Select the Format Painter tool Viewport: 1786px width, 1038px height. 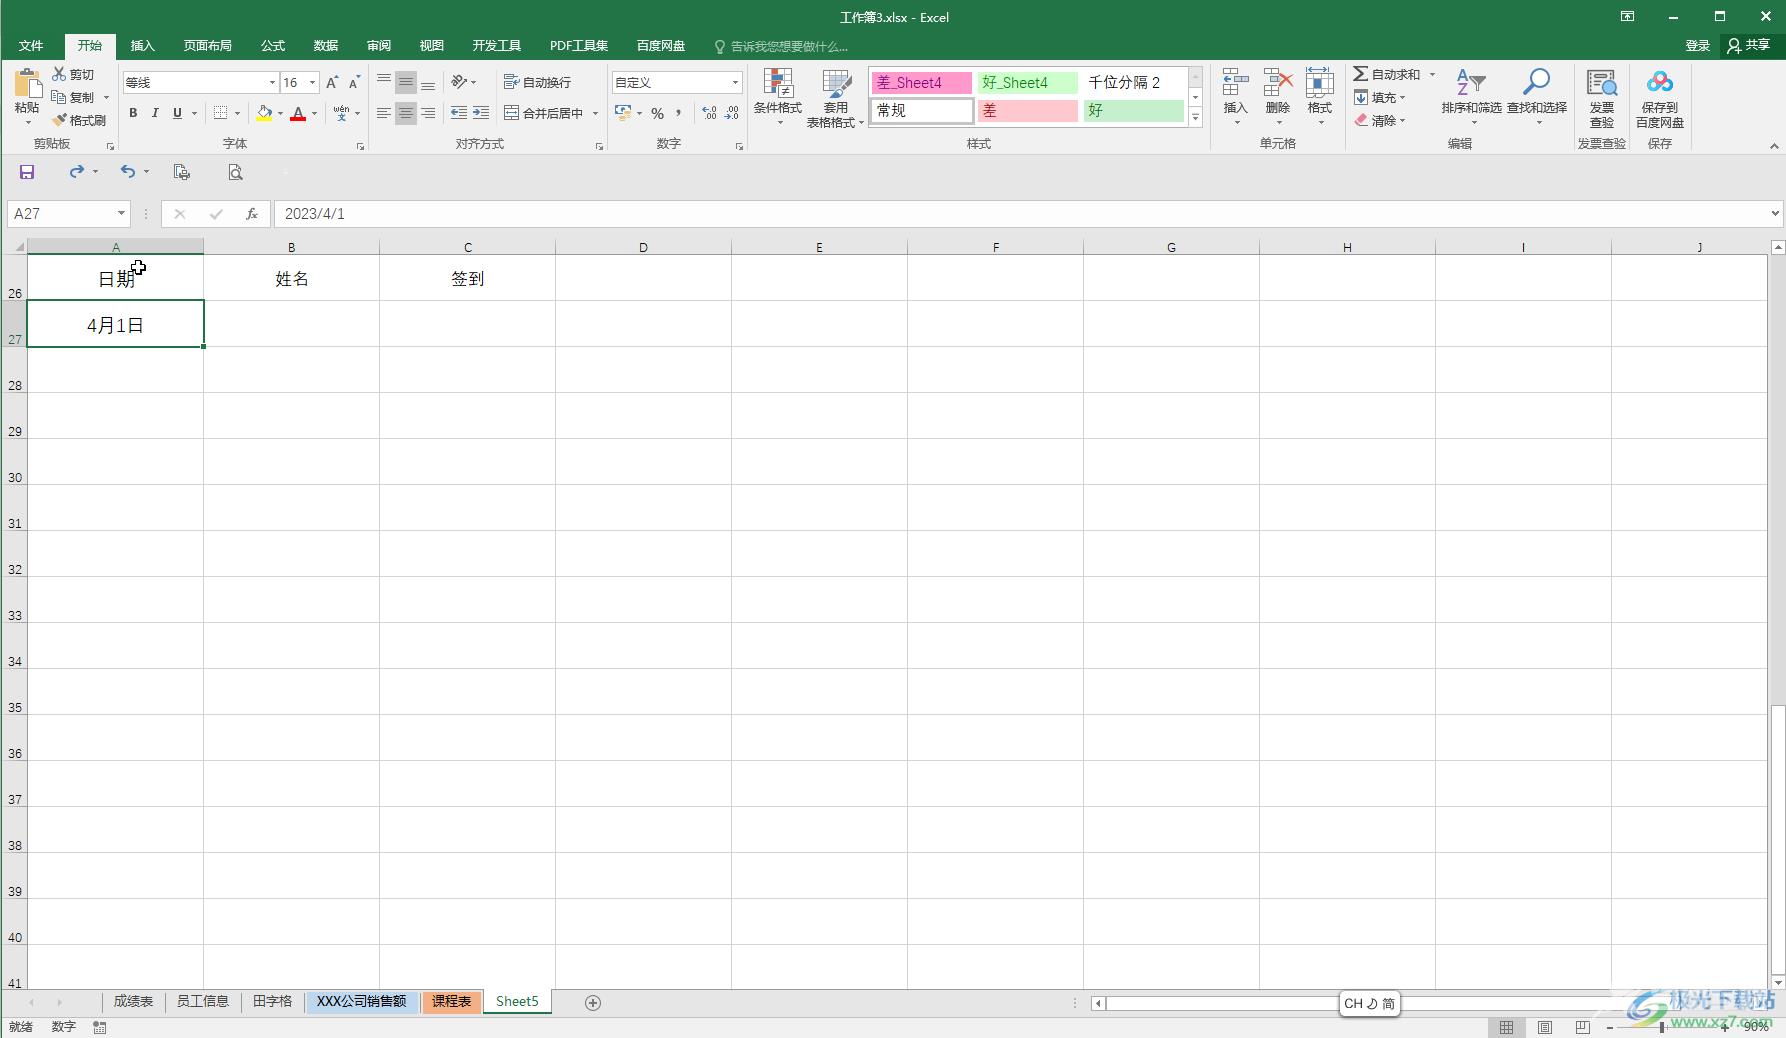pos(80,120)
